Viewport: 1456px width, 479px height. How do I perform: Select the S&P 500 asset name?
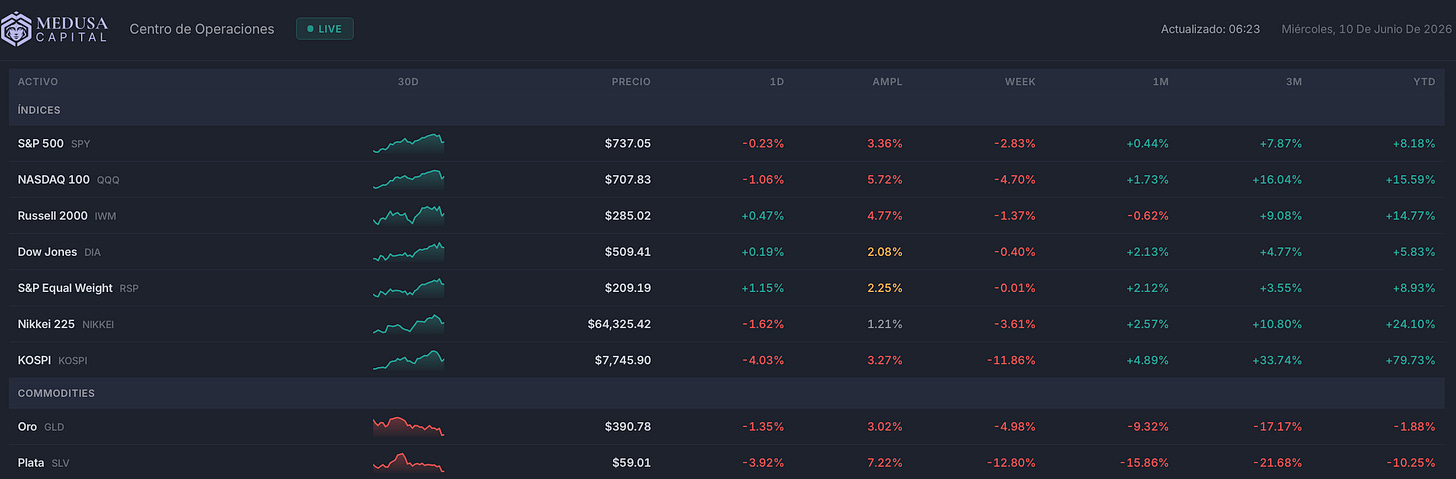point(41,143)
